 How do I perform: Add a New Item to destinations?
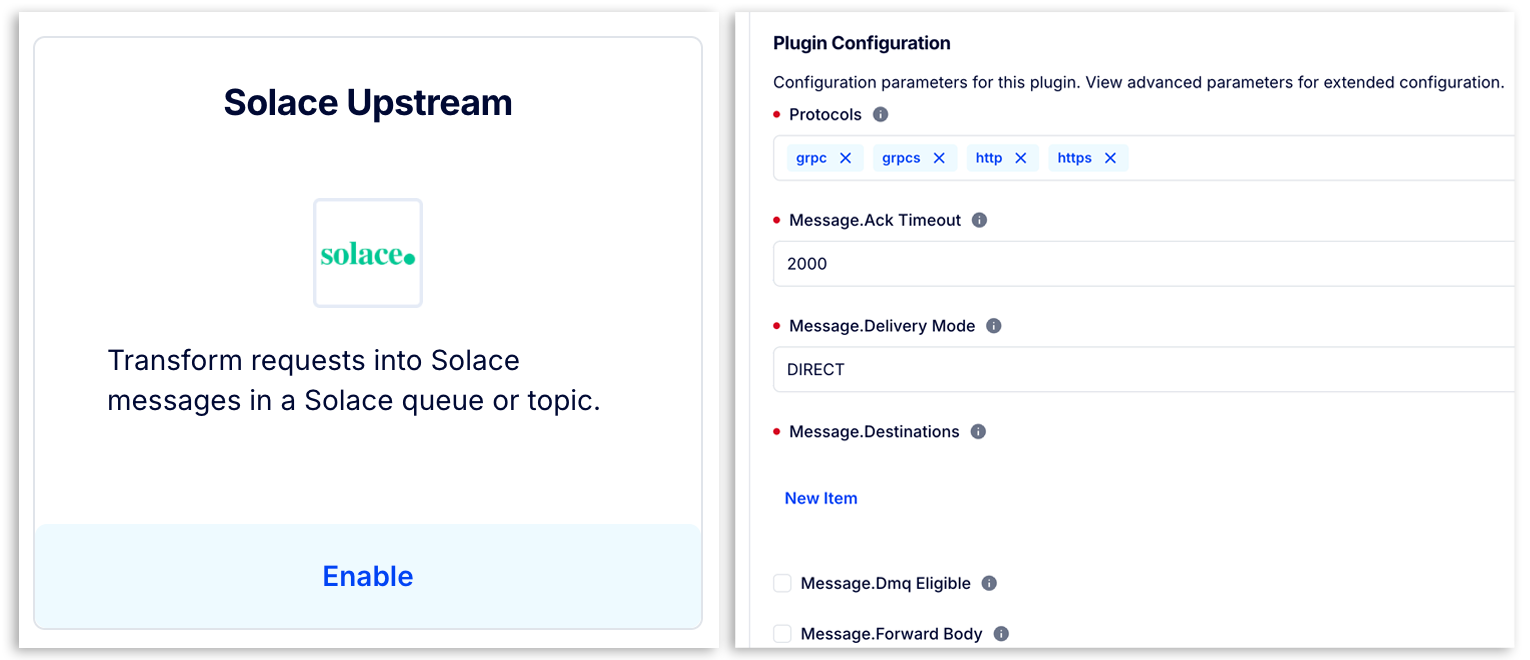pos(821,498)
